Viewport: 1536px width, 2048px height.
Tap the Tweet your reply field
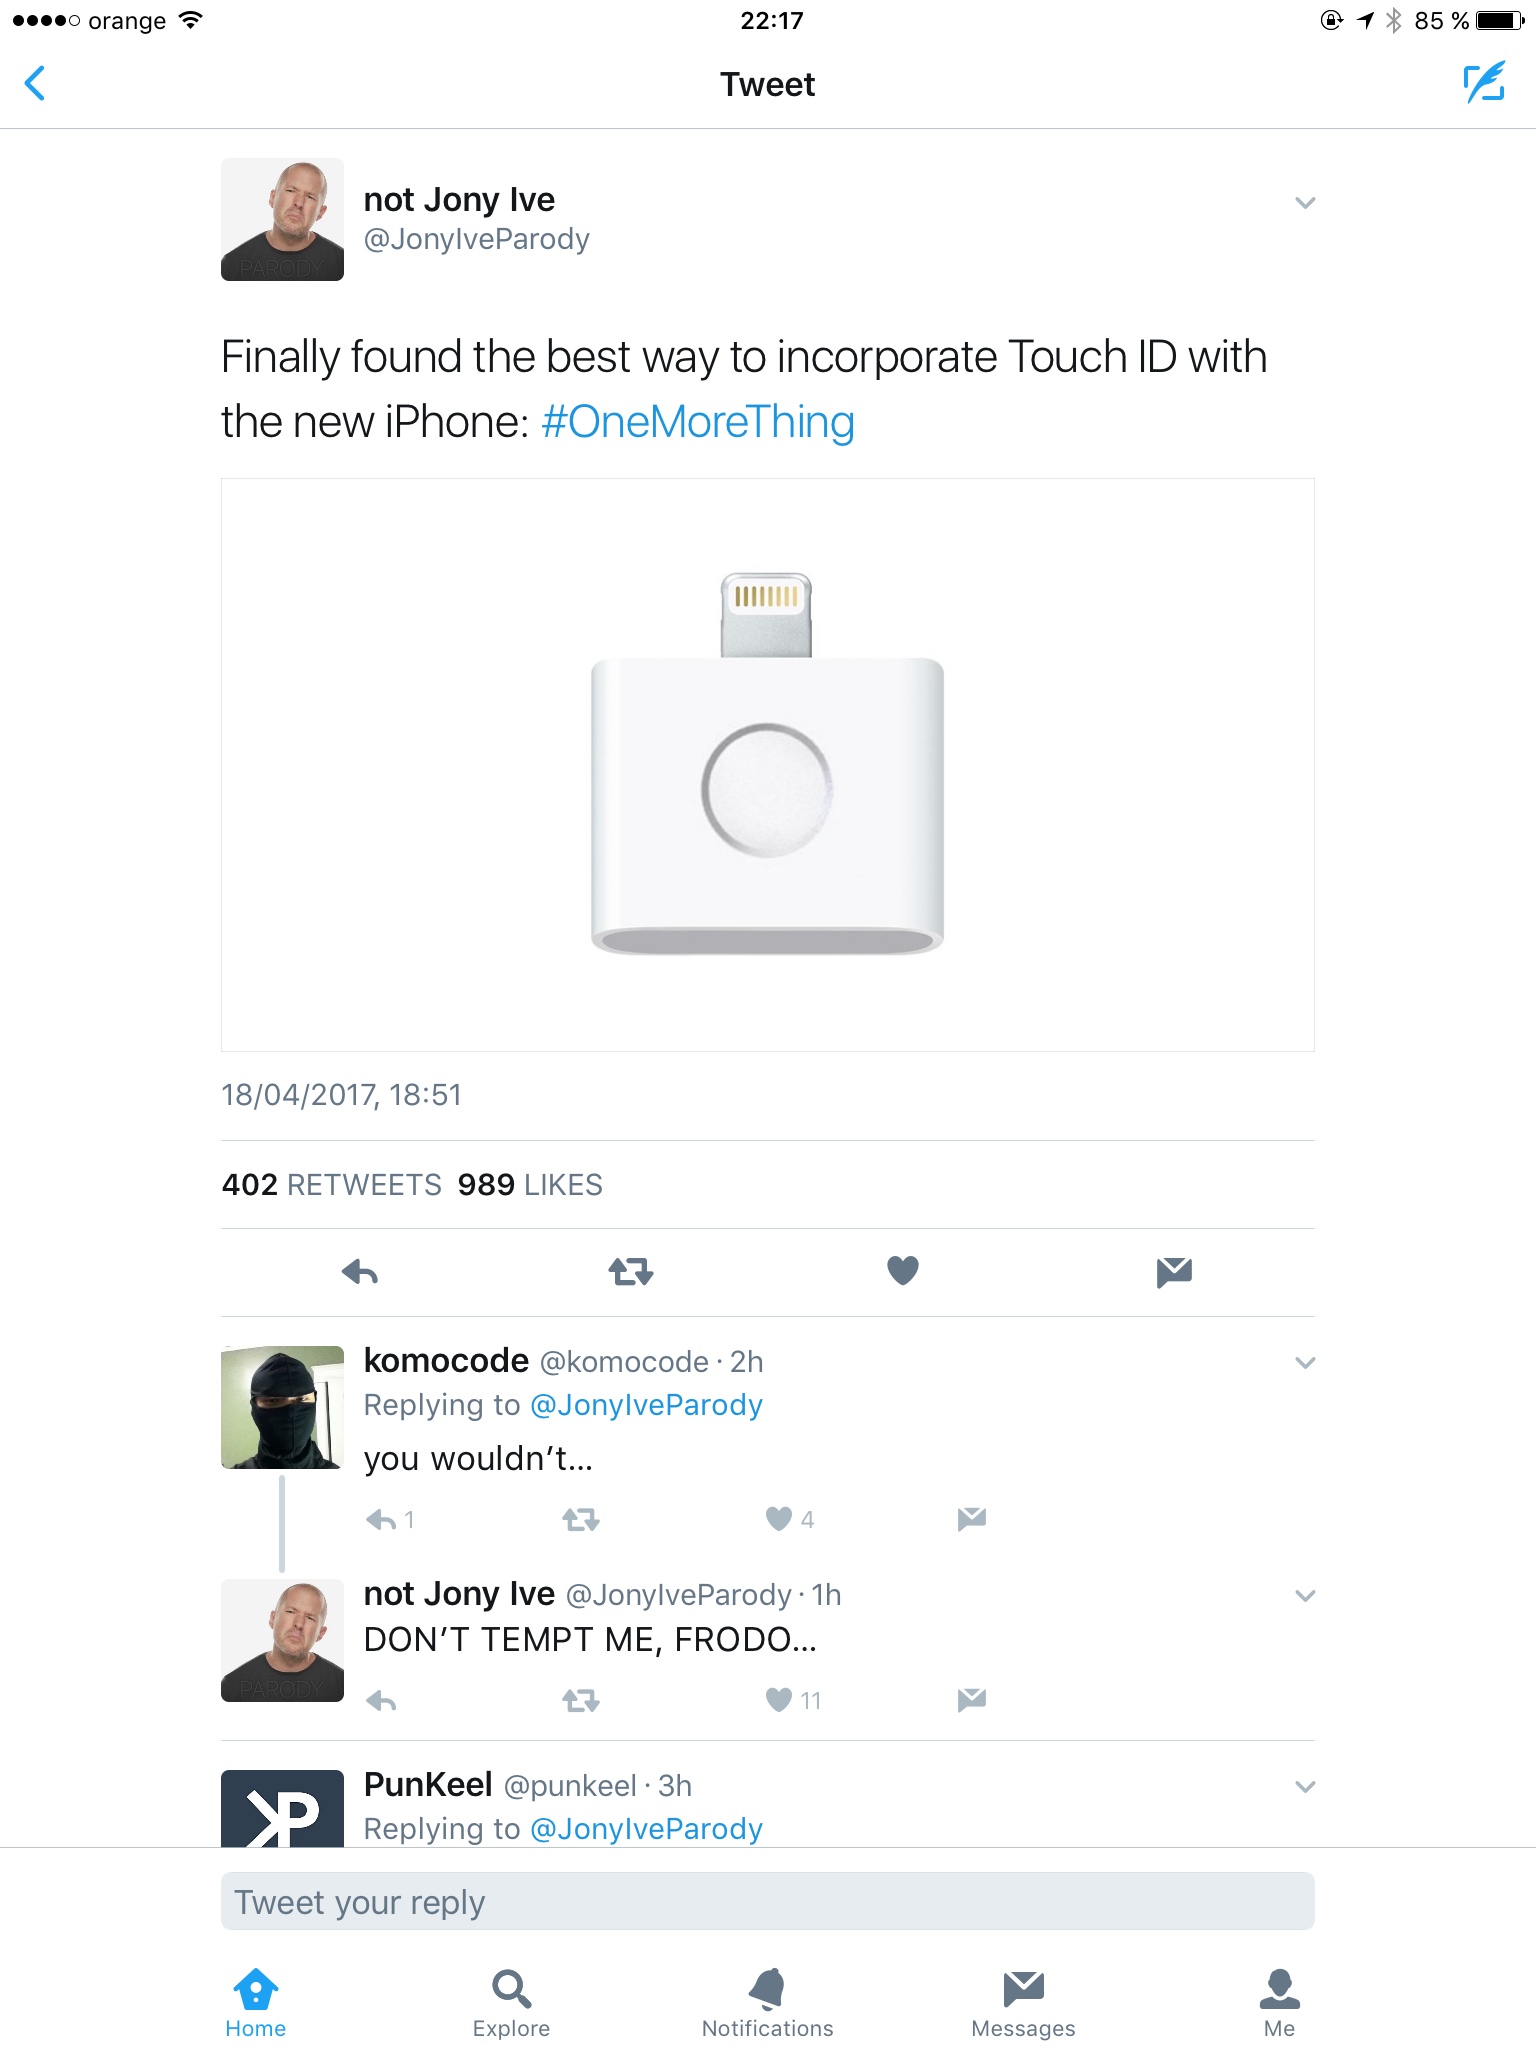767,1901
